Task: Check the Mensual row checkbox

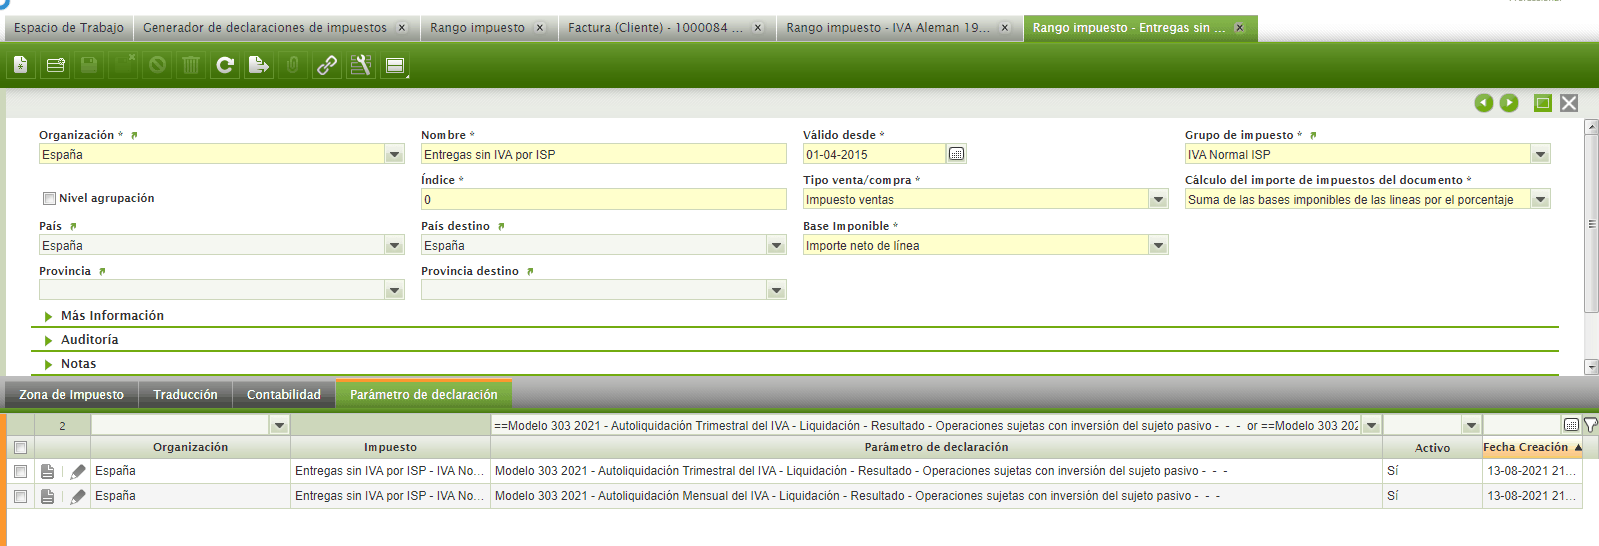Action: tap(20, 496)
